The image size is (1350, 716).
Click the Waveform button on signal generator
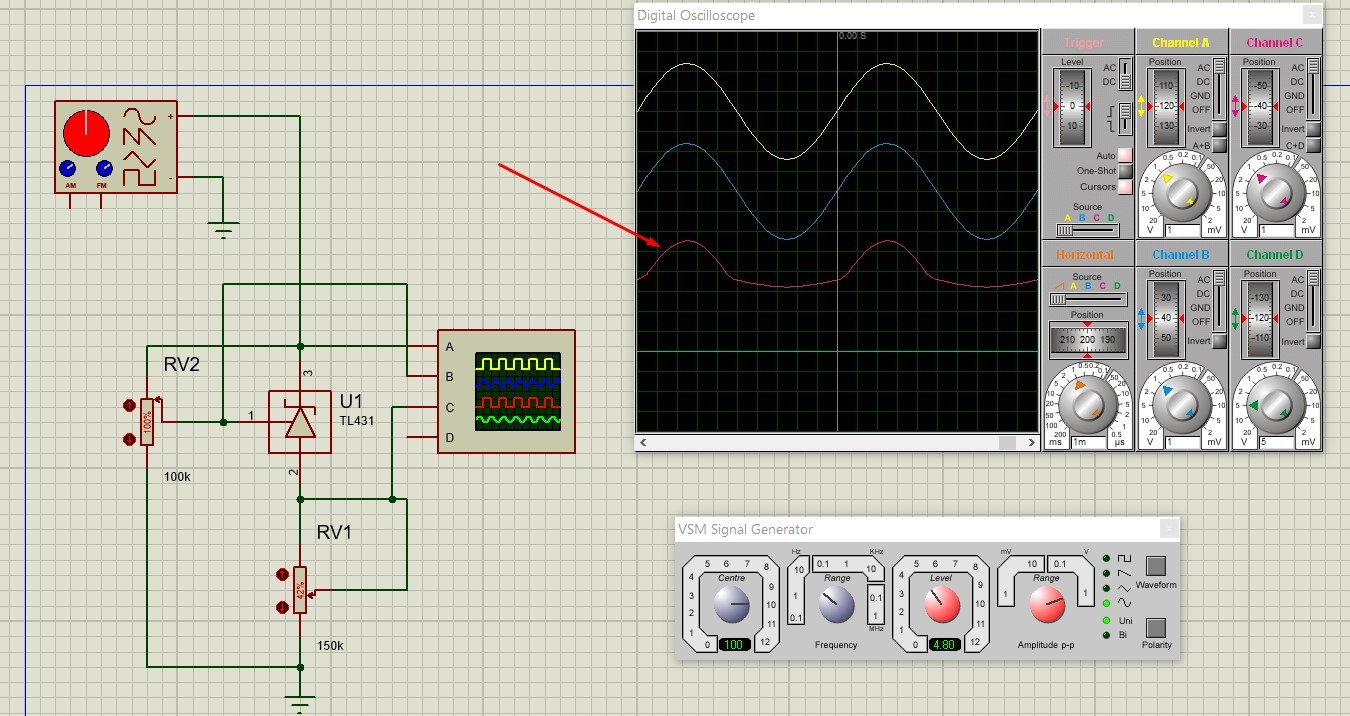click(x=1156, y=567)
